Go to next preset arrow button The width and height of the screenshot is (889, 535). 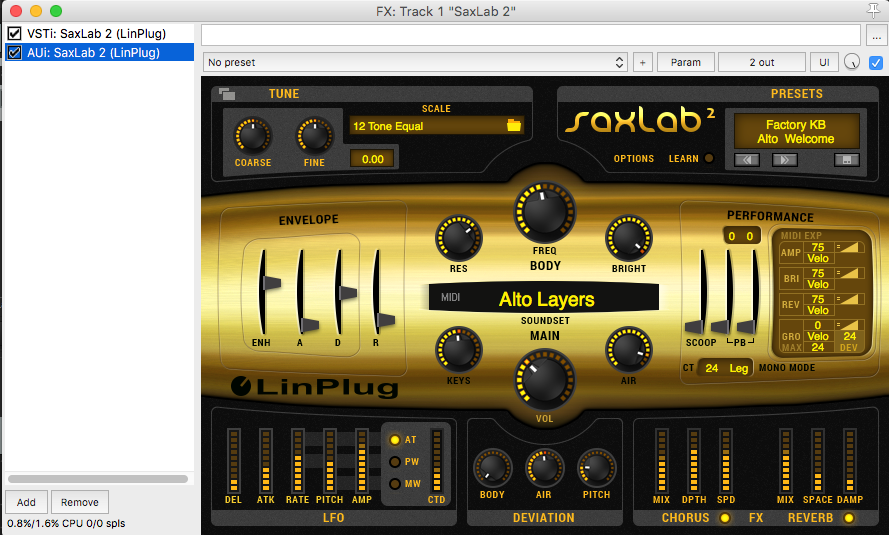(785, 160)
